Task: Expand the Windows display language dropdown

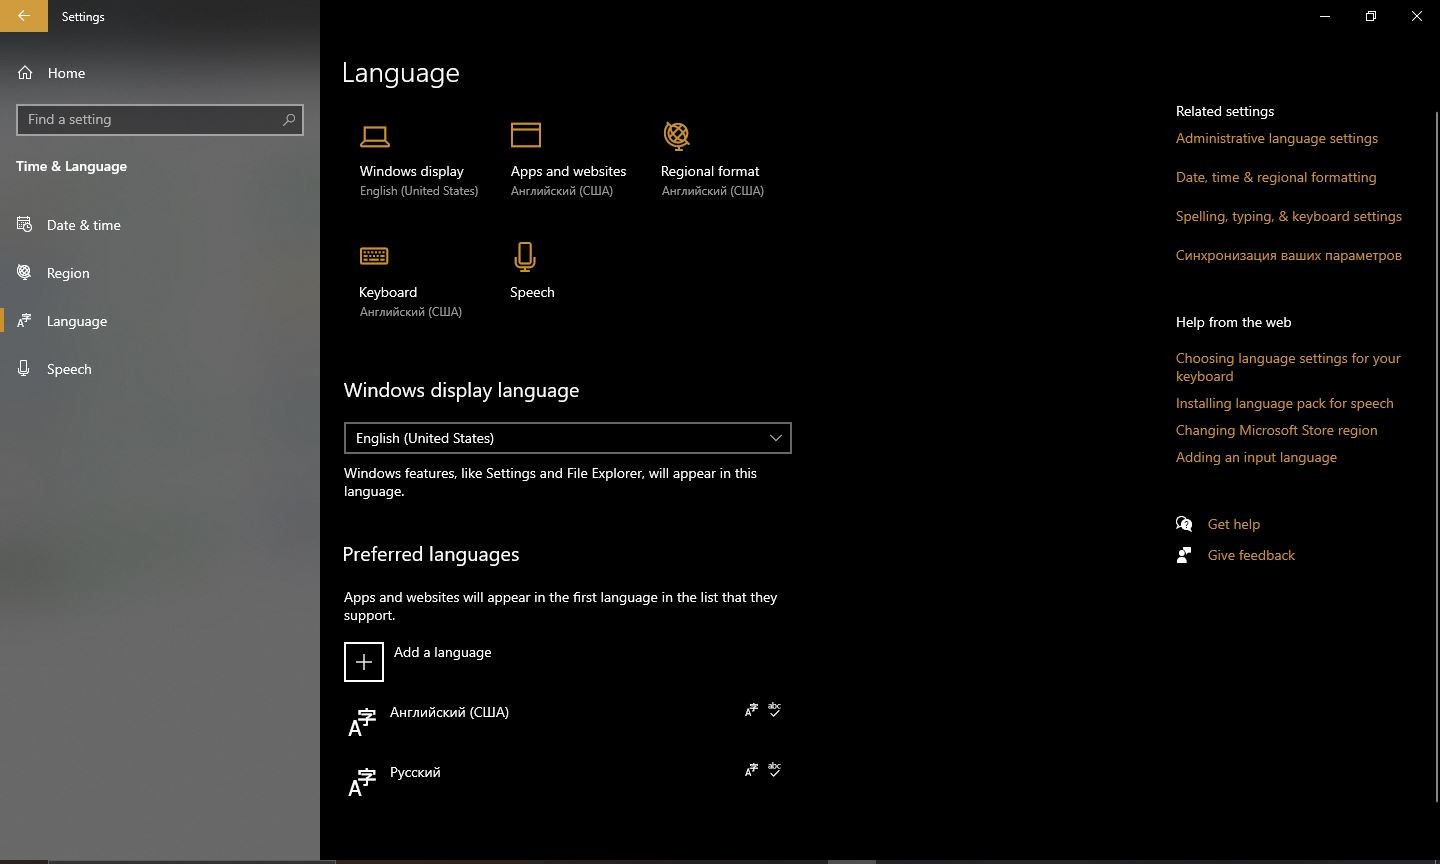Action: [x=568, y=438]
